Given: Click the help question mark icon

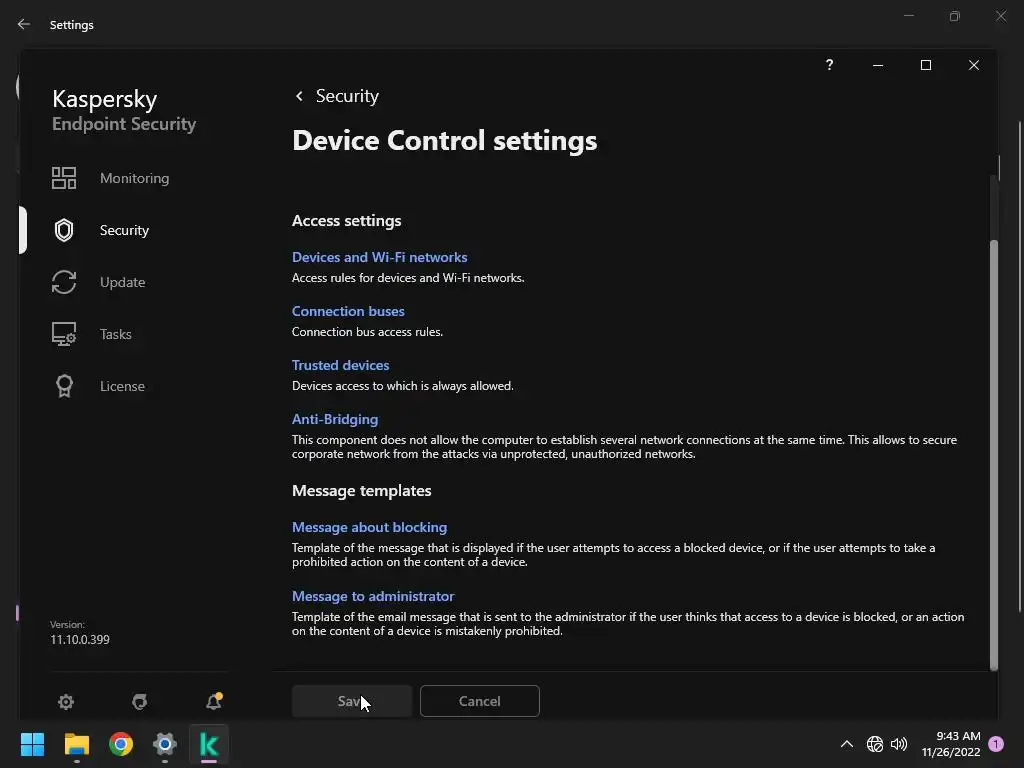Looking at the screenshot, I should point(829,65).
